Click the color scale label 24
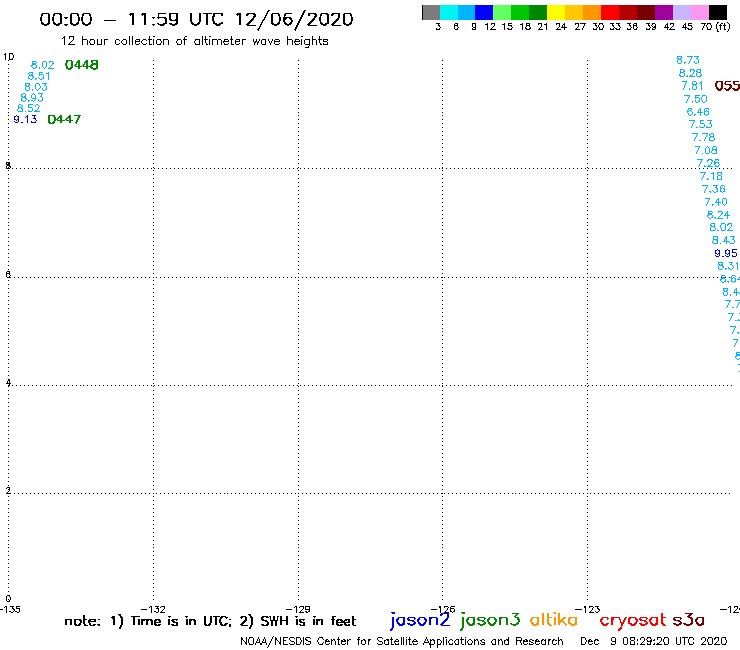740x650 pixels. (561, 27)
